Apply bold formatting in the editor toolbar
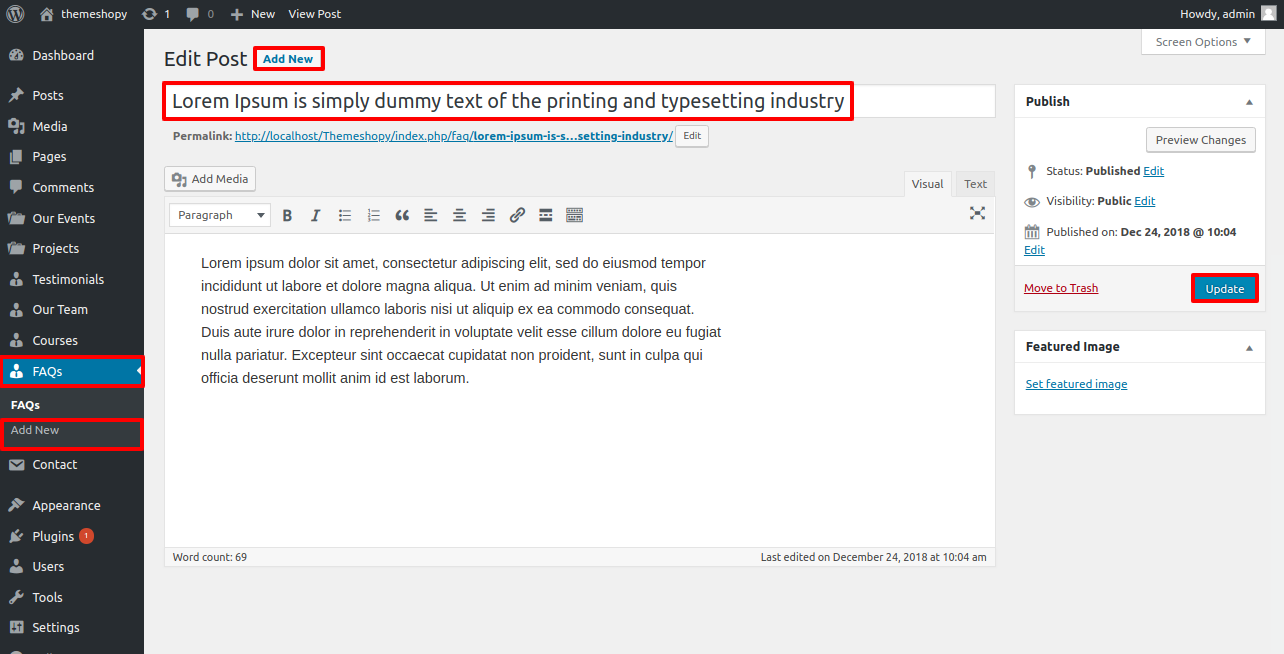The width and height of the screenshot is (1284, 654). click(287, 215)
